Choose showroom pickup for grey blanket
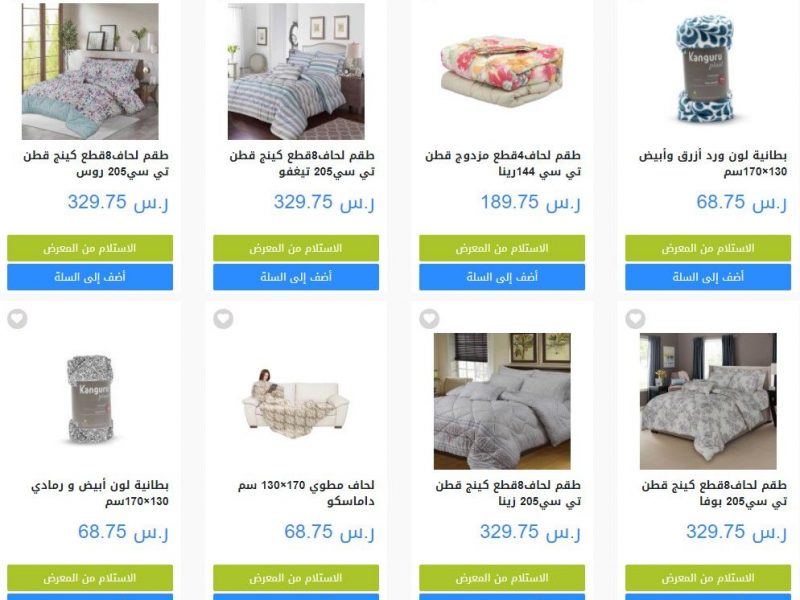Screen dimensions: 800x600 click(90, 578)
